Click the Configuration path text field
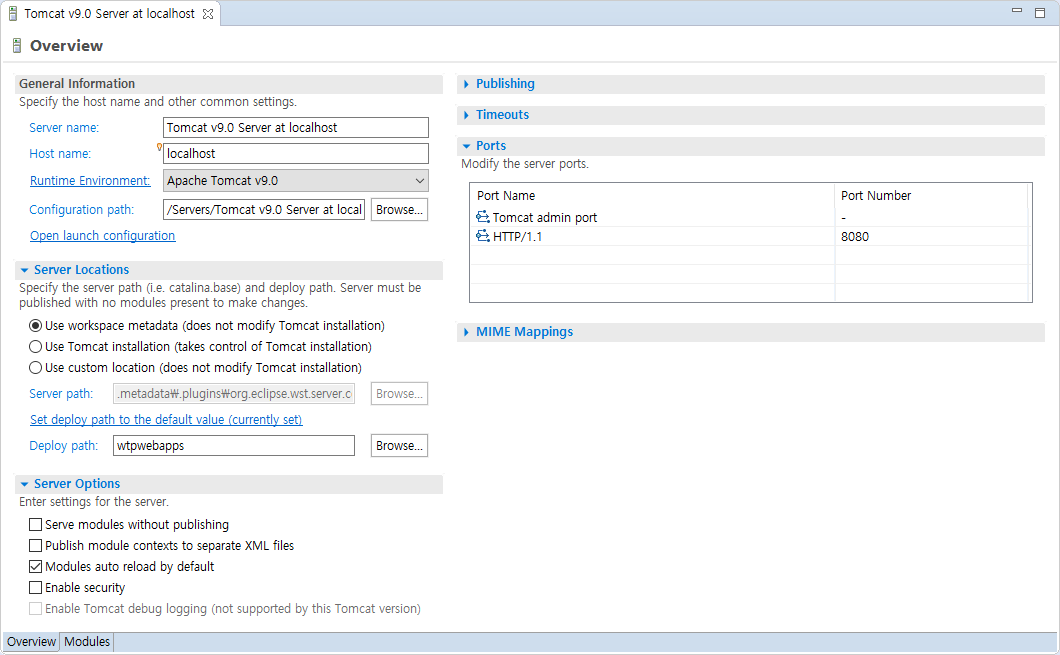This screenshot has width=1060, height=655. pos(264,210)
